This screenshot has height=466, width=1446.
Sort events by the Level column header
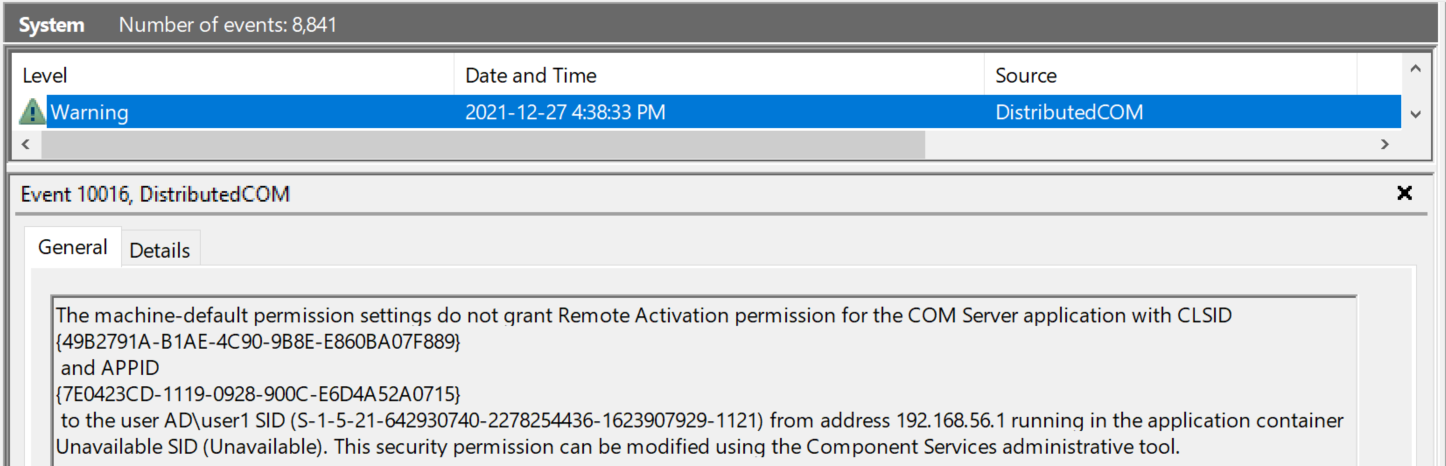(233, 75)
